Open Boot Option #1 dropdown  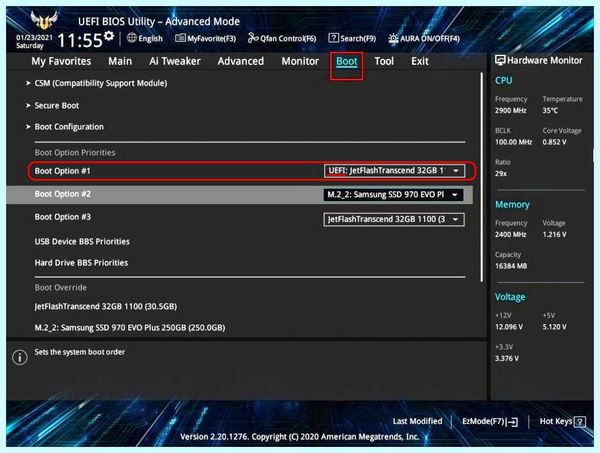click(394, 171)
